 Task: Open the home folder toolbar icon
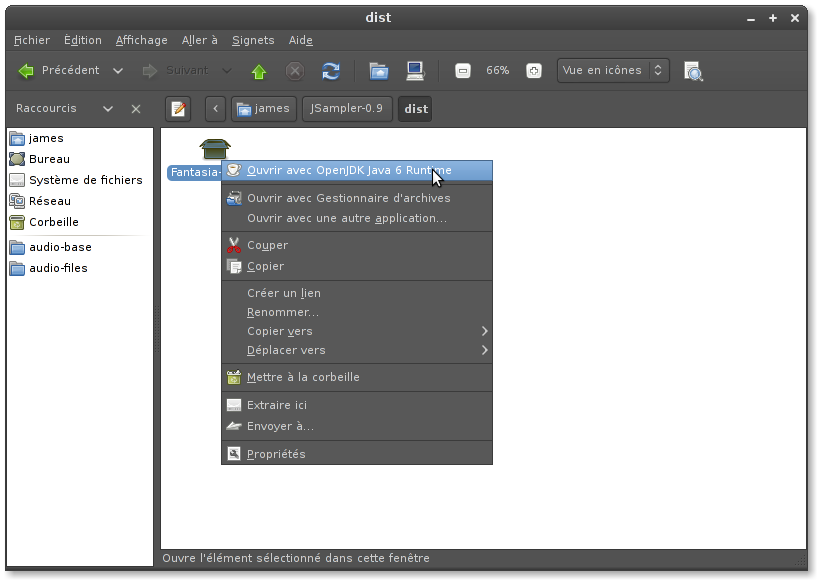pos(379,71)
